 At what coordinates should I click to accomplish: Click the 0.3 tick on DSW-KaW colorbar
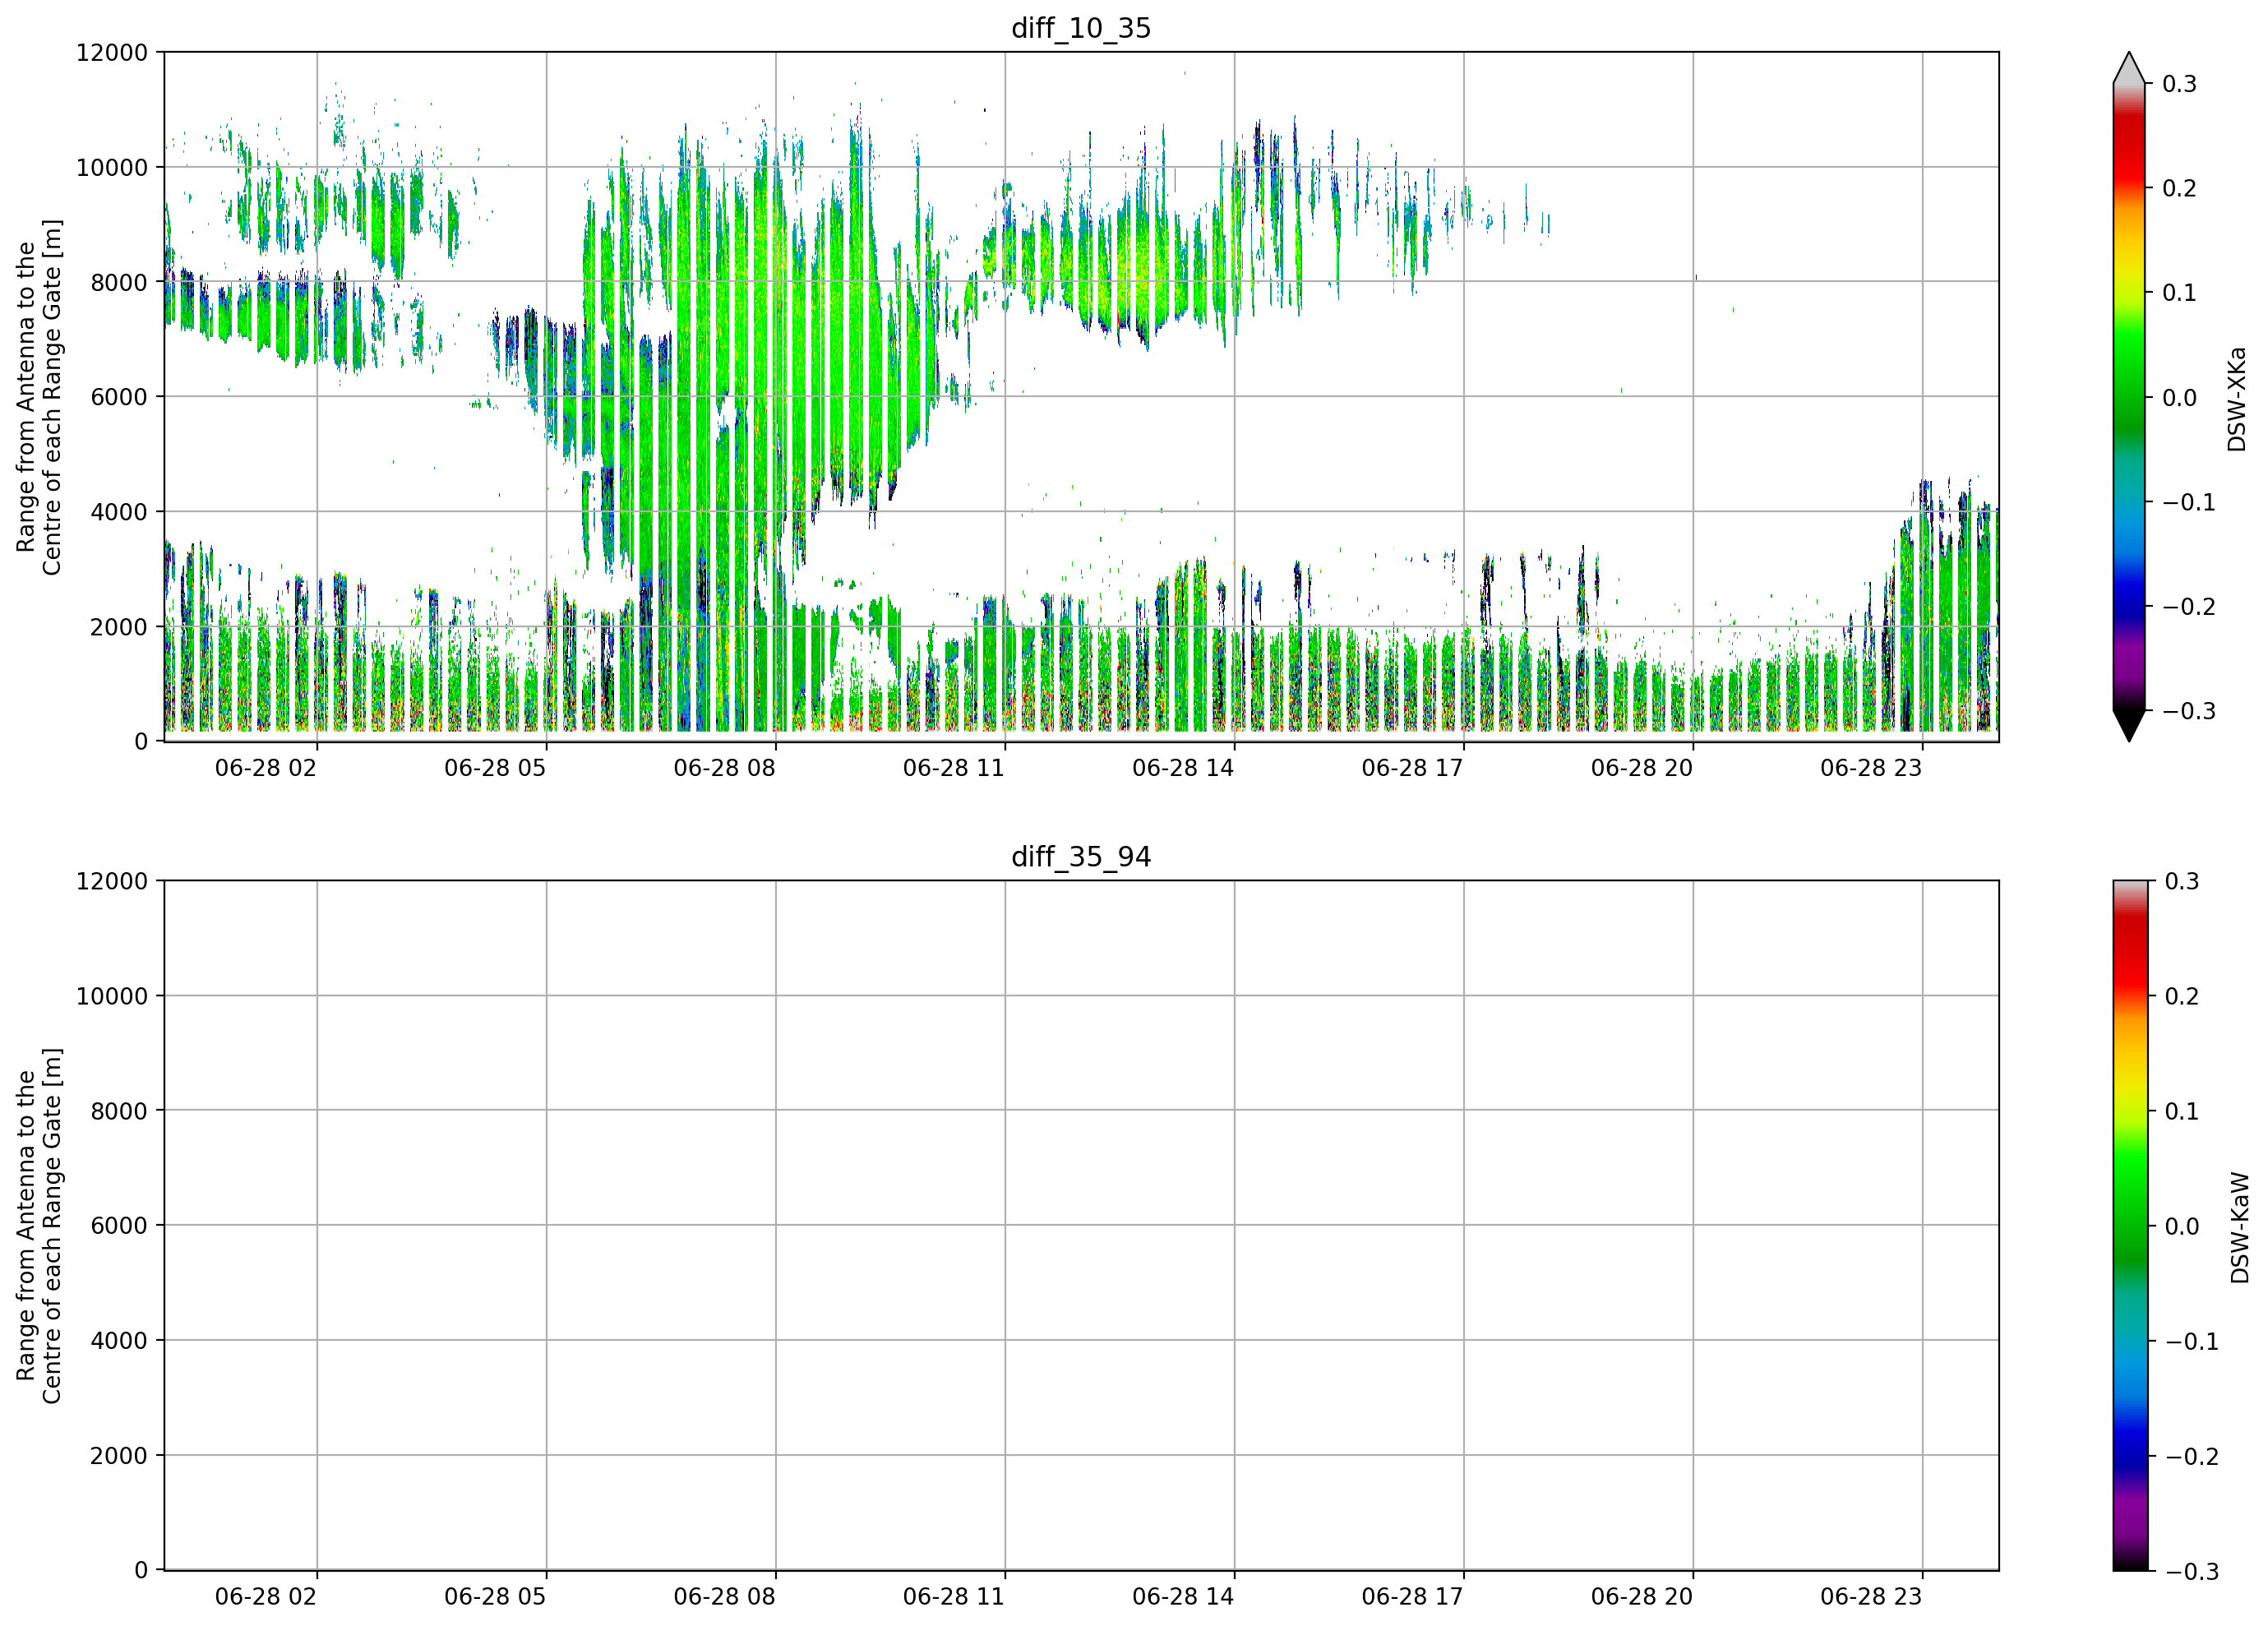tap(2182, 882)
